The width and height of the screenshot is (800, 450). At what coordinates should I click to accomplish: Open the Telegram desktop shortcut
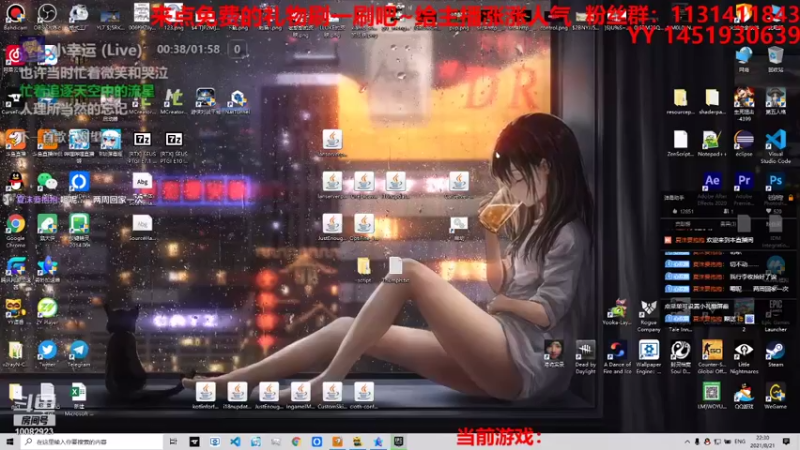point(79,354)
